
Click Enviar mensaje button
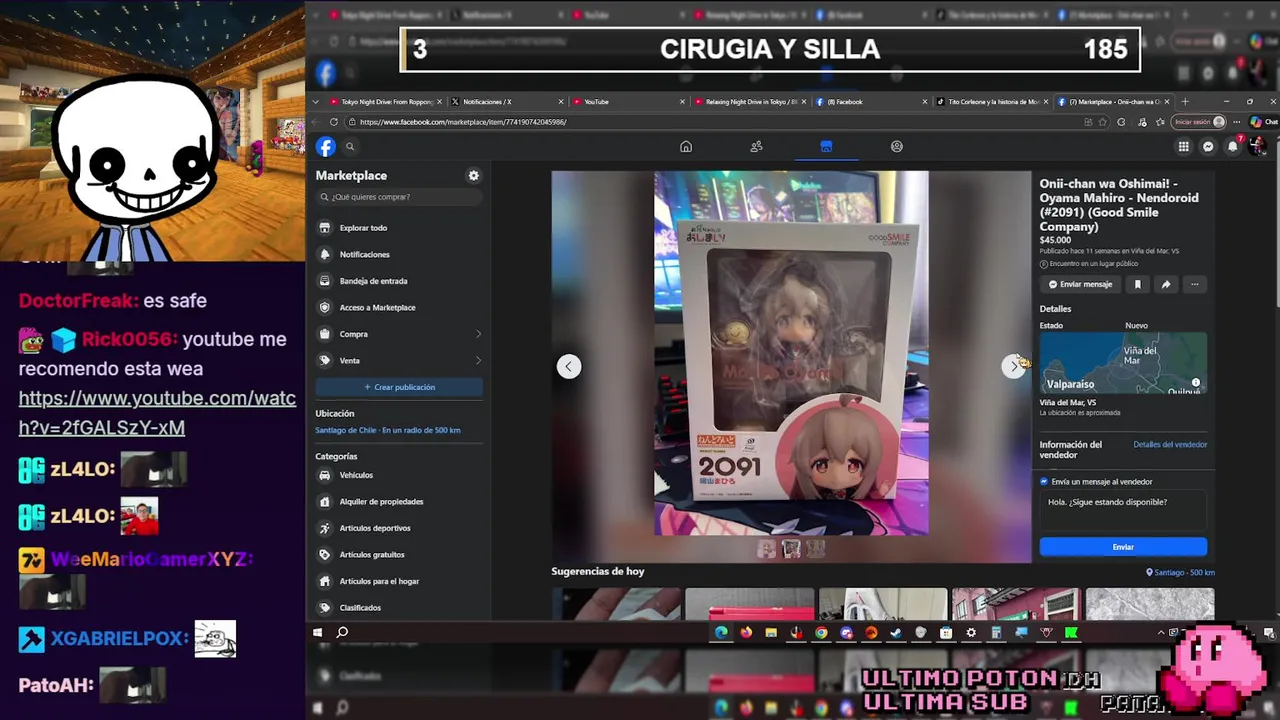pyautogui.click(x=1080, y=284)
